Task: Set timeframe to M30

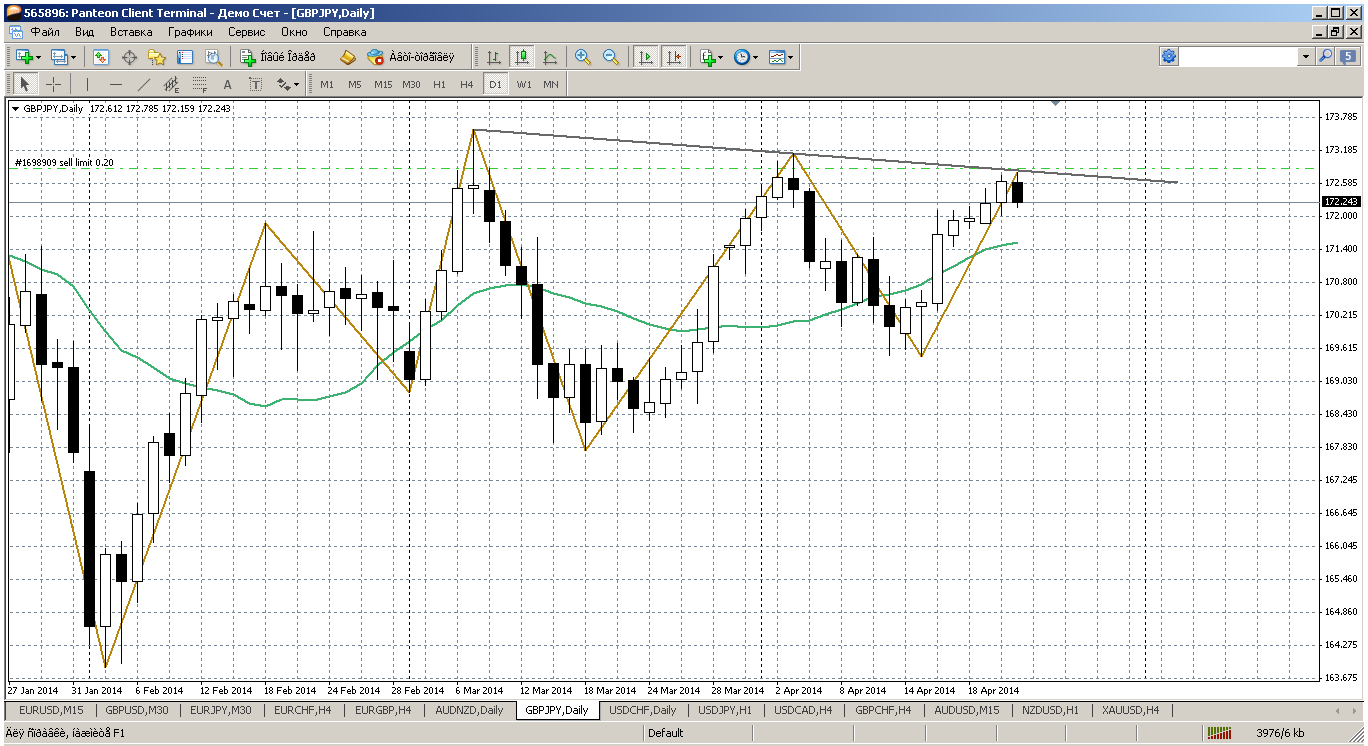Action: click(x=411, y=84)
